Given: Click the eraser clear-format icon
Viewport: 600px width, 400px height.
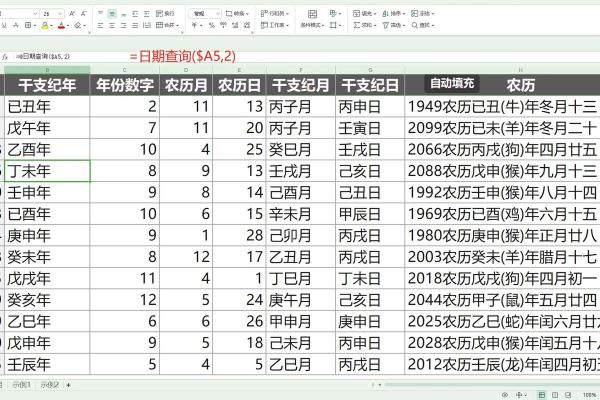Looking at the screenshot, I should 78,25.
